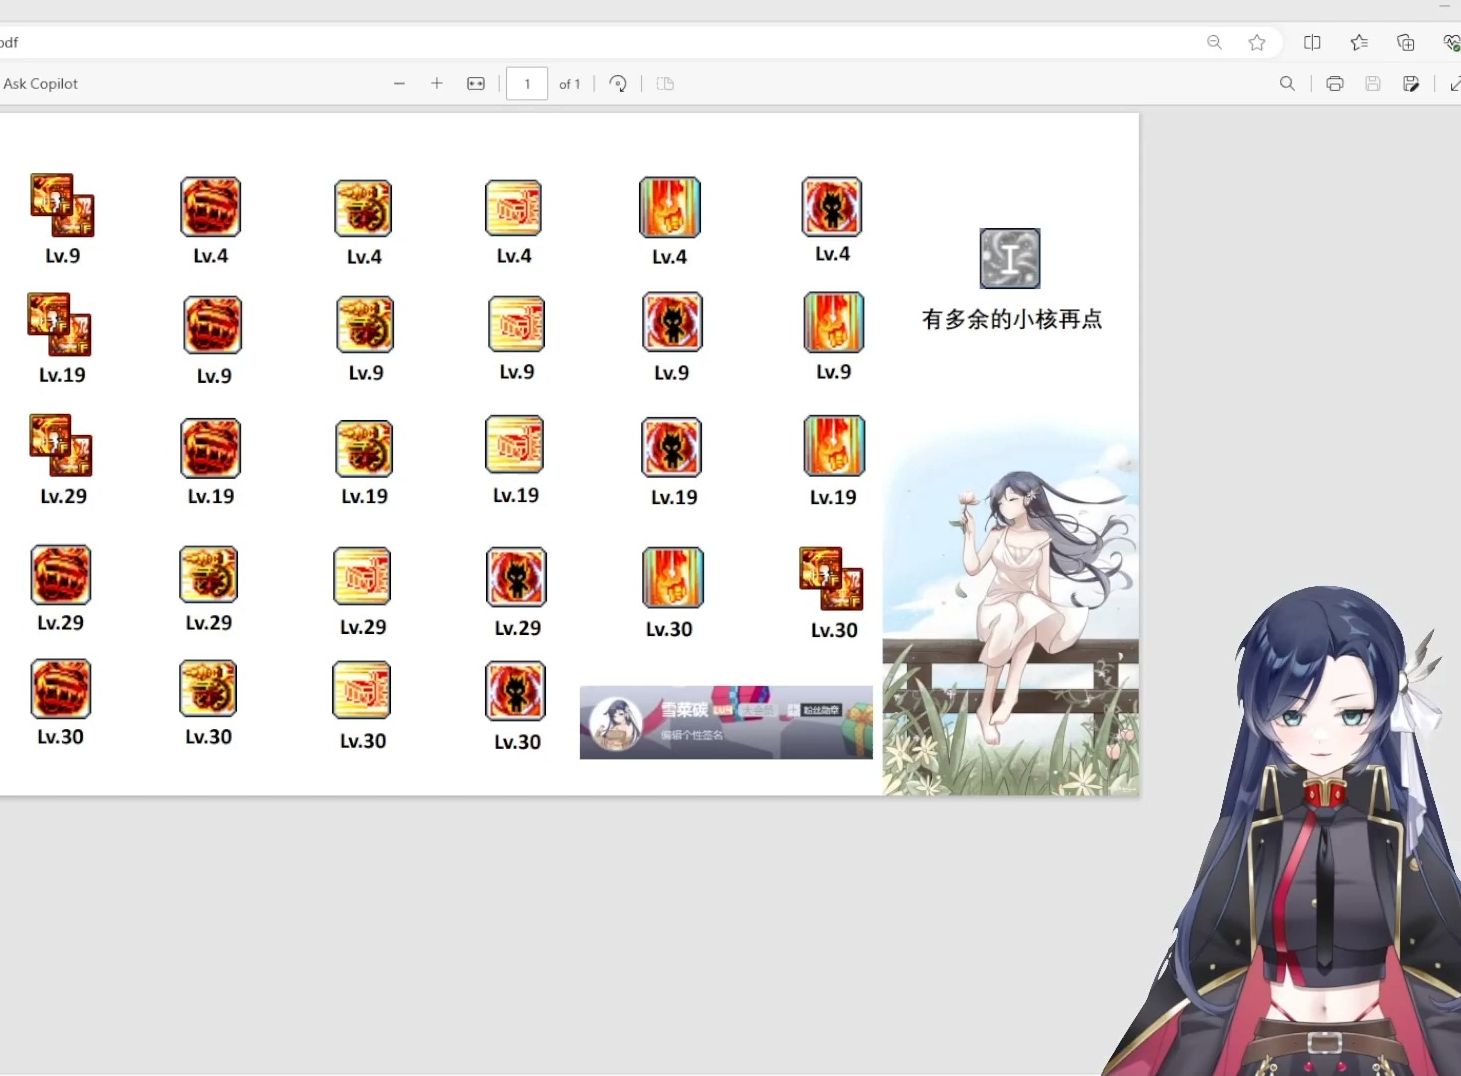Toggle fit to width in the PDF toolbar
Viewport: 1461px width, 1076px height.
click(476, 84)
